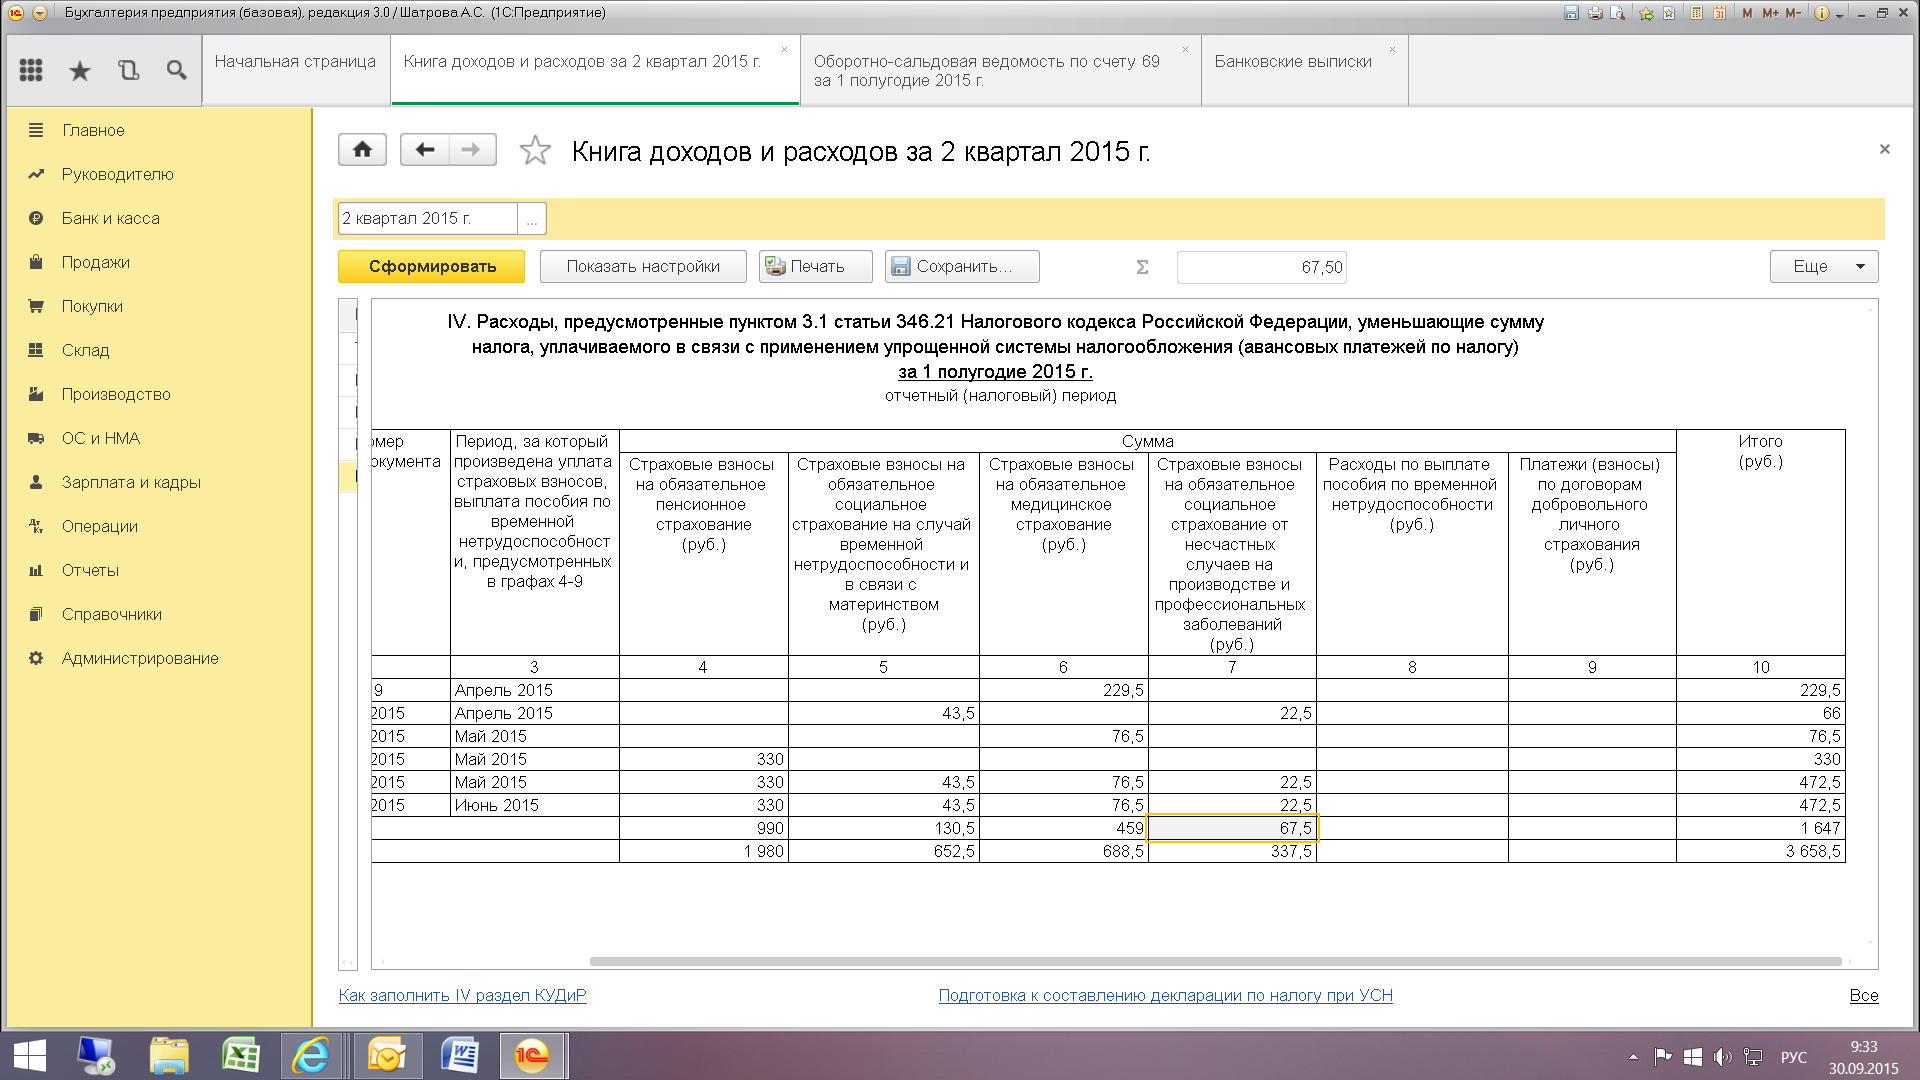The height and width of the screenshot is (1080, 1920).
Task: Click the sum sigma icon
Action: pyautogui.click(x=1142, y=267)
